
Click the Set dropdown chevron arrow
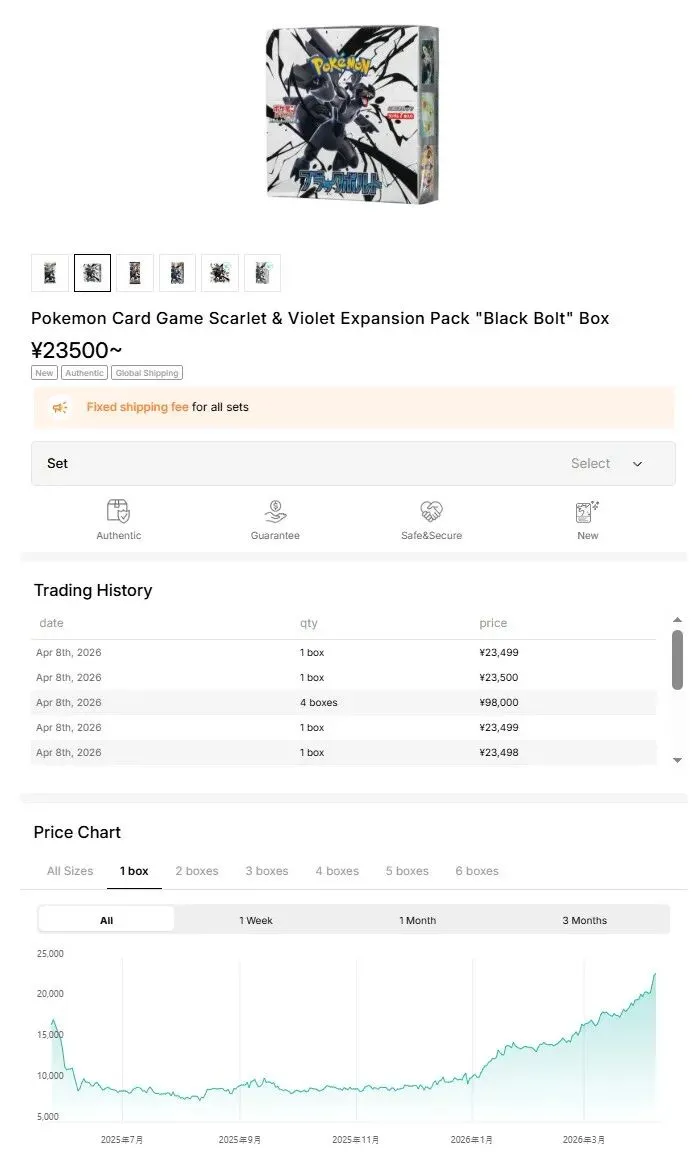tap(638, 464)
